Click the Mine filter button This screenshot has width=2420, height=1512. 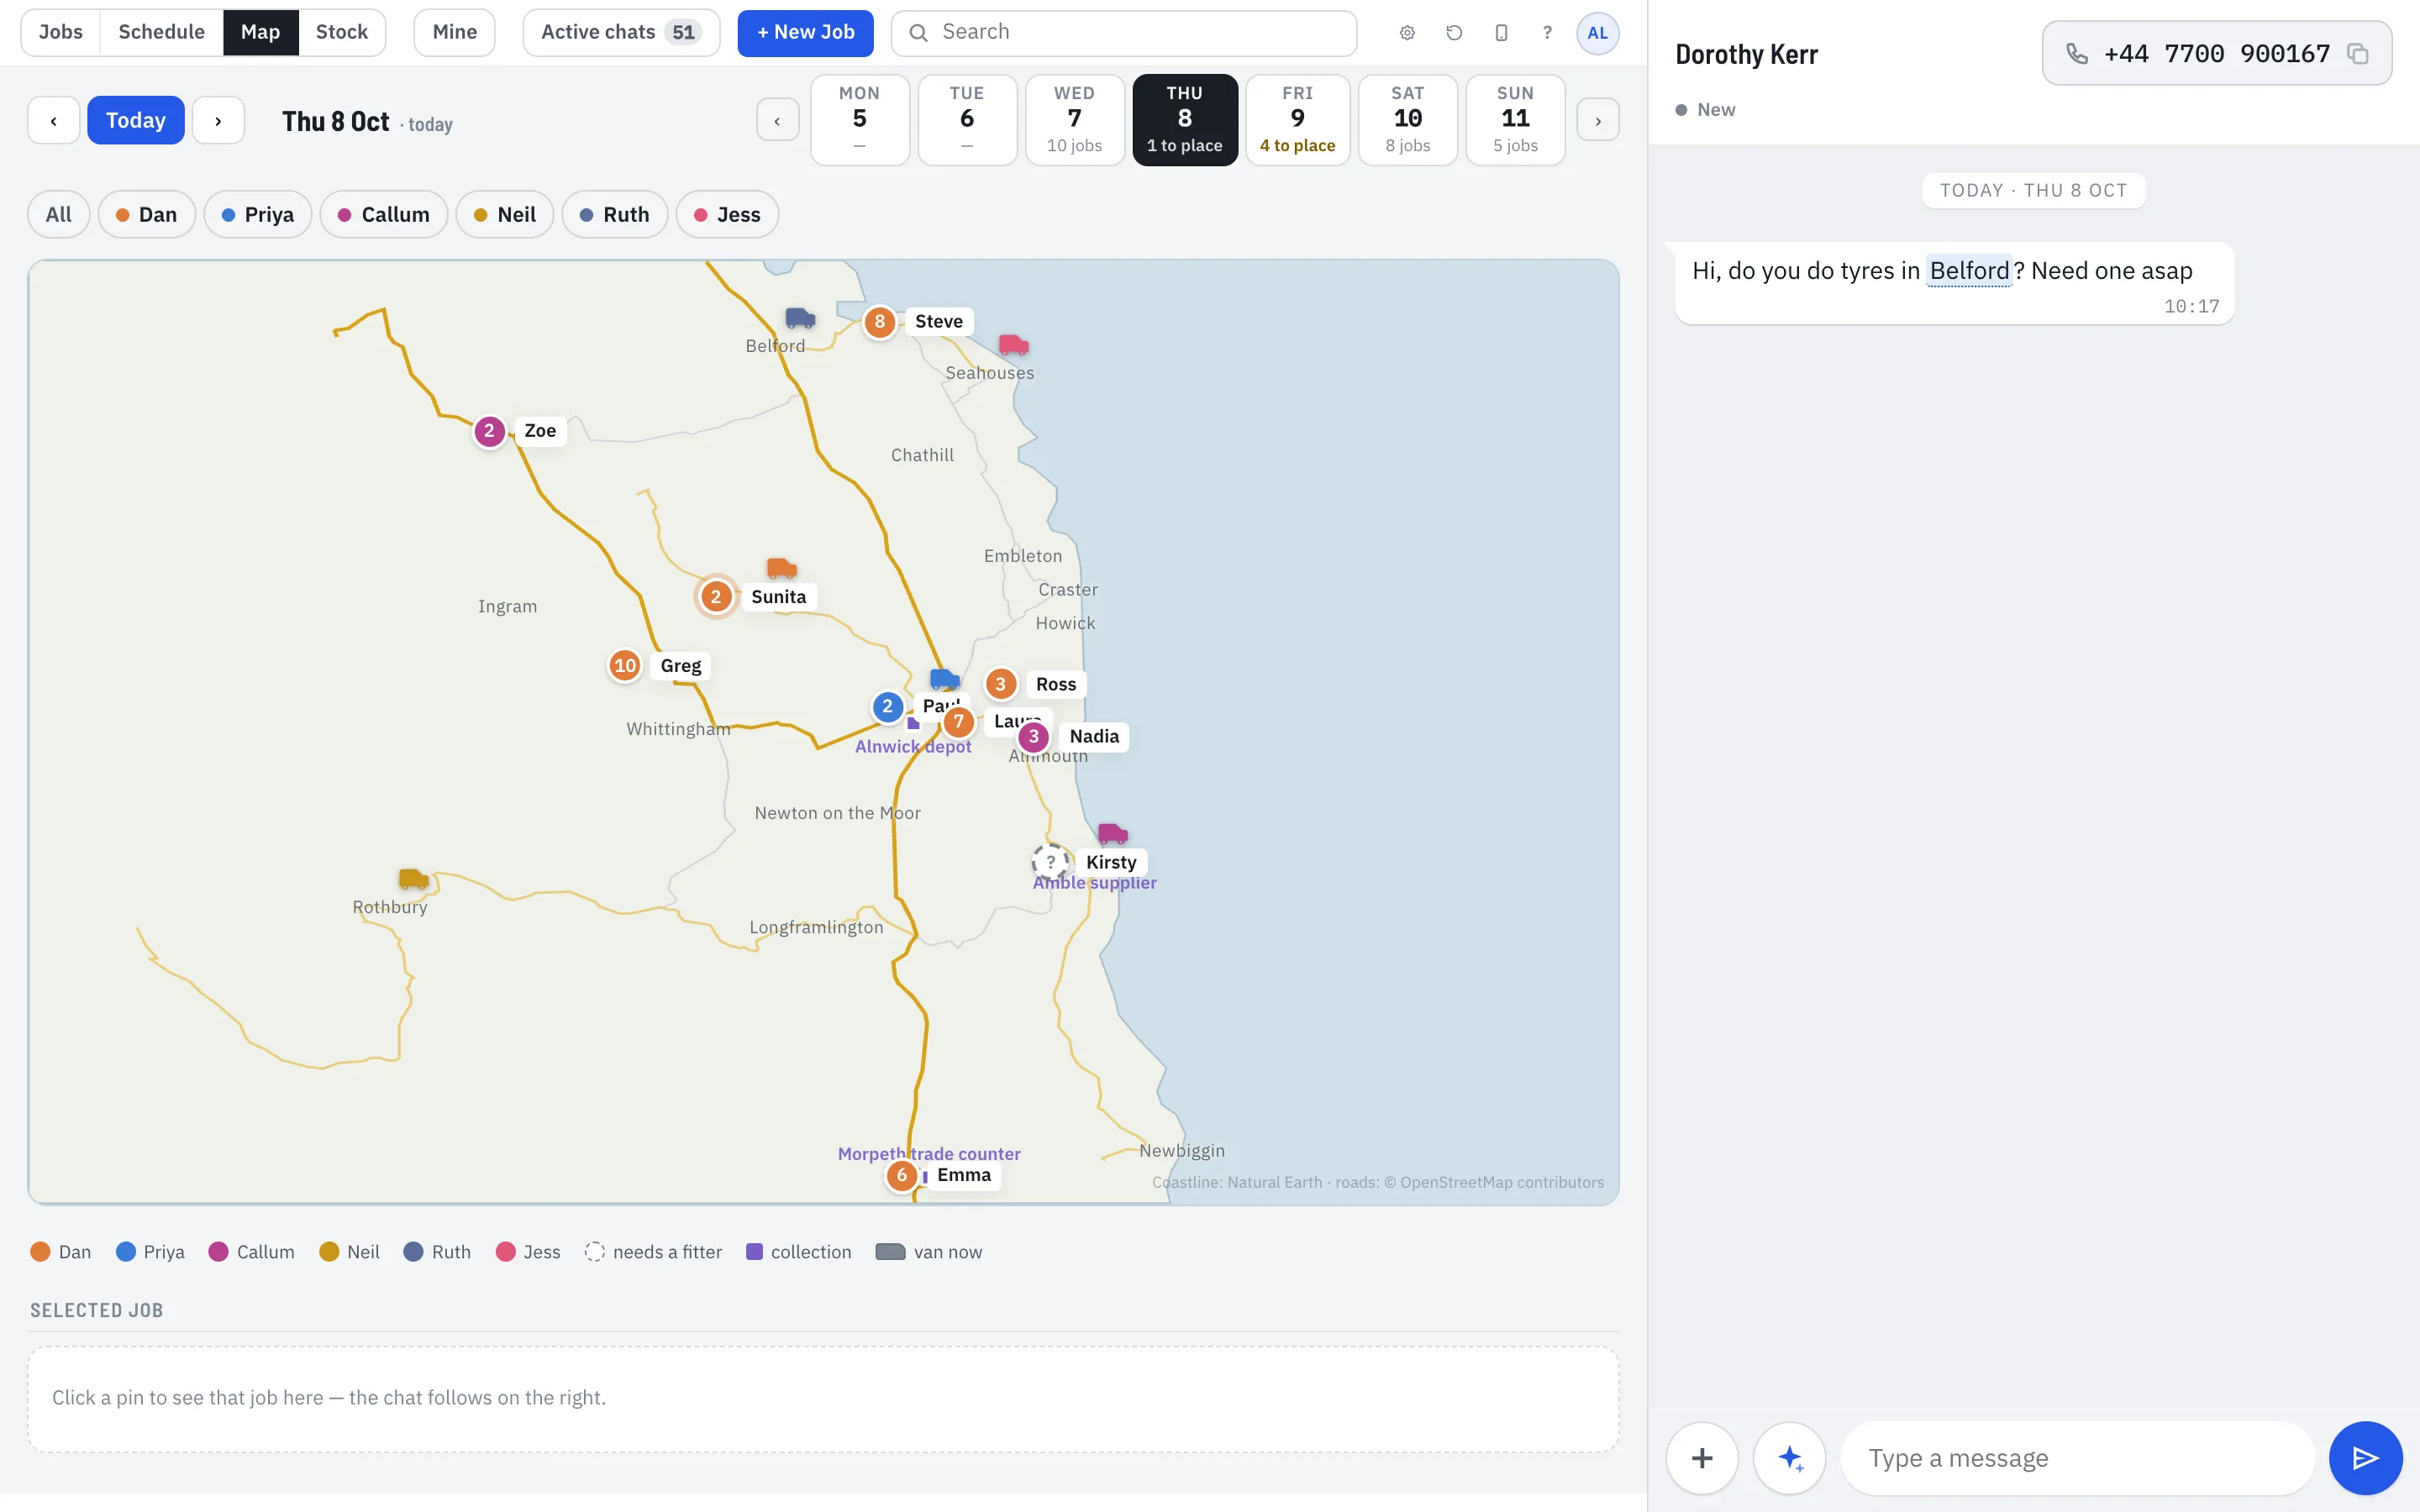coord(455,33)
